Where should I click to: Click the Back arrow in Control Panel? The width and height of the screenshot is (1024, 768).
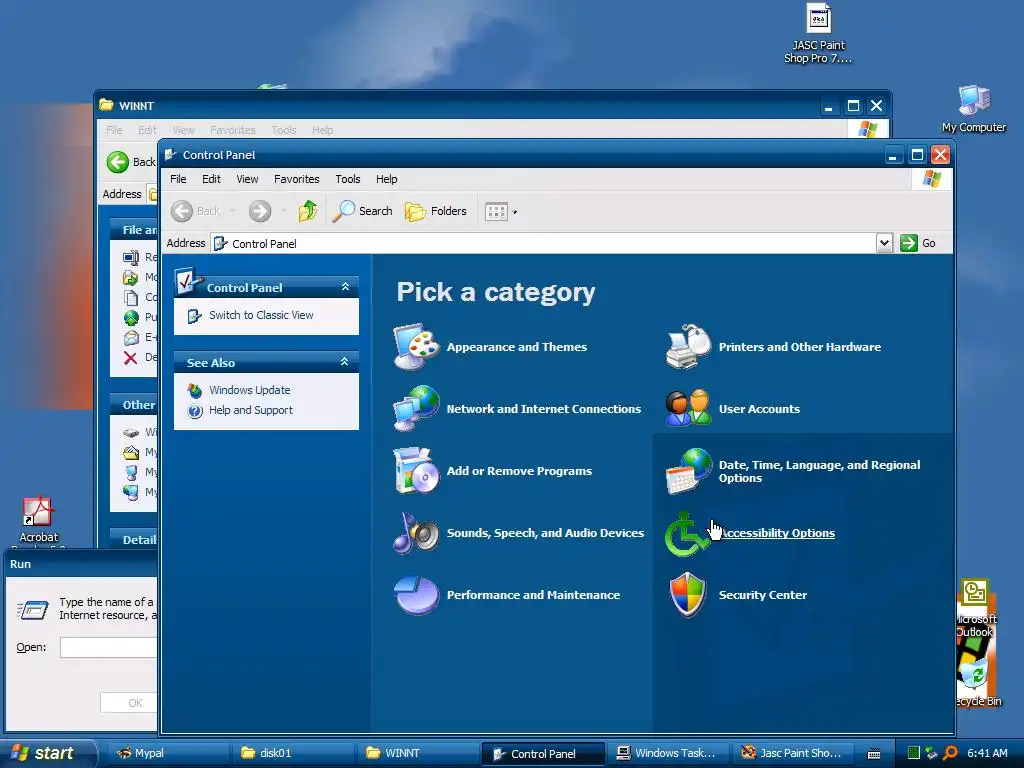tap(196, 211)
